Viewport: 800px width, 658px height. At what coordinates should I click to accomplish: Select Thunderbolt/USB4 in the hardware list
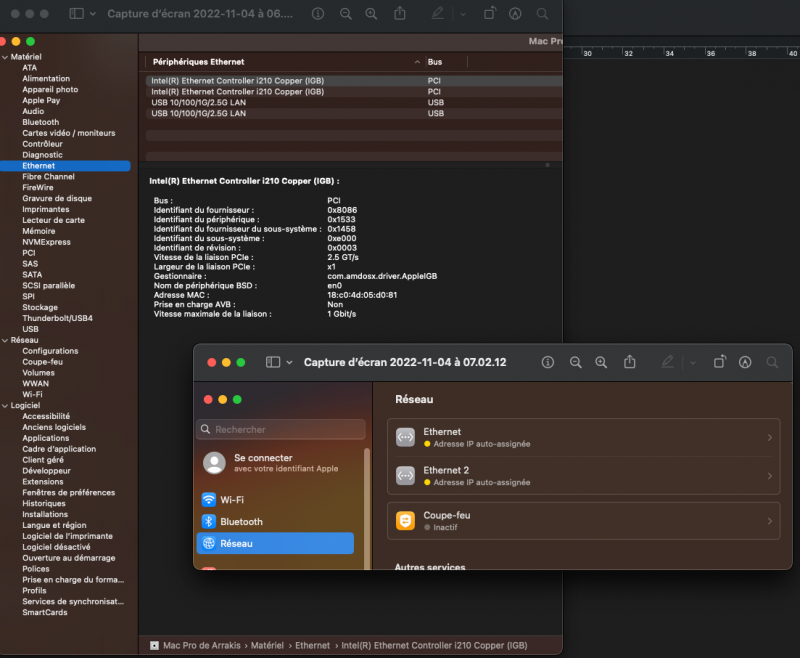click(x=57, y=318)
